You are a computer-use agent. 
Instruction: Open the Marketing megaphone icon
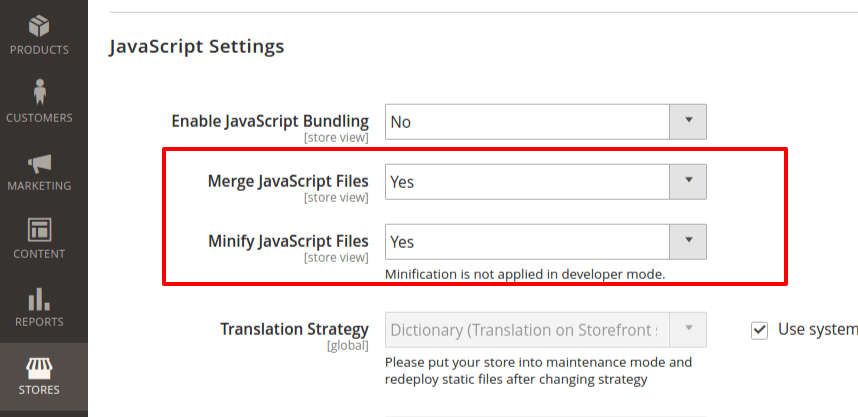coord(39,163)
